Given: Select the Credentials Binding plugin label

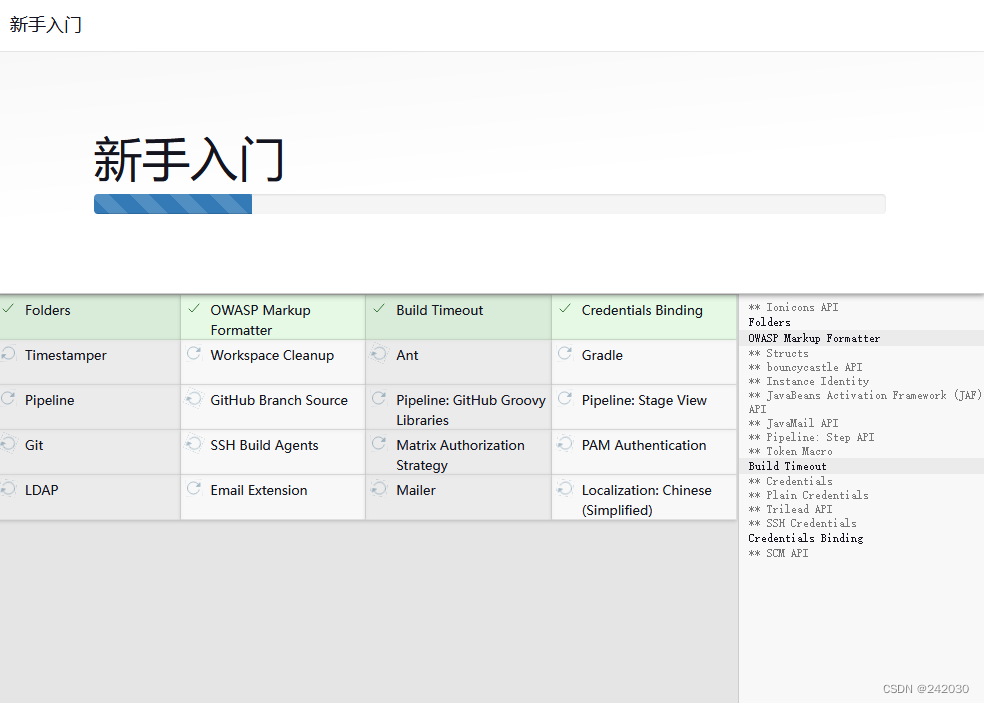Looking at the screenshot, I should click(642, 310).
